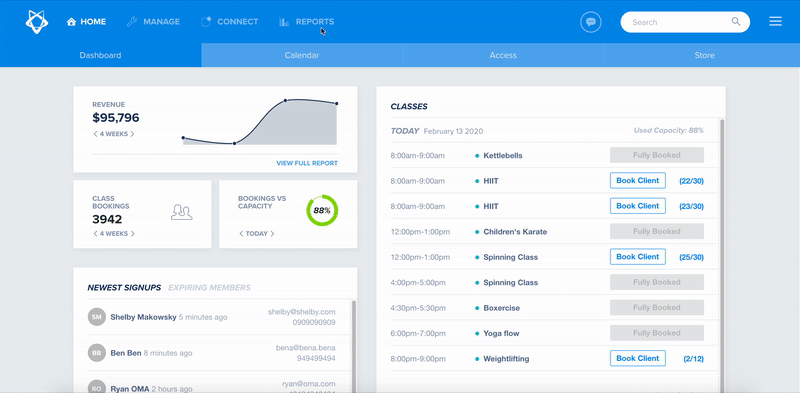Click the class bookings people icon

tap(182, 212)
